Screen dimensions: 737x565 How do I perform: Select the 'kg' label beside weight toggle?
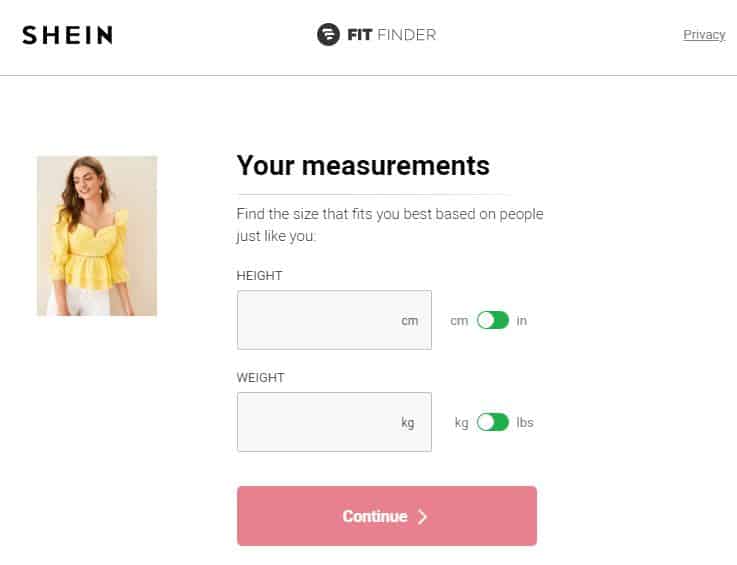[x=462, y=423]
